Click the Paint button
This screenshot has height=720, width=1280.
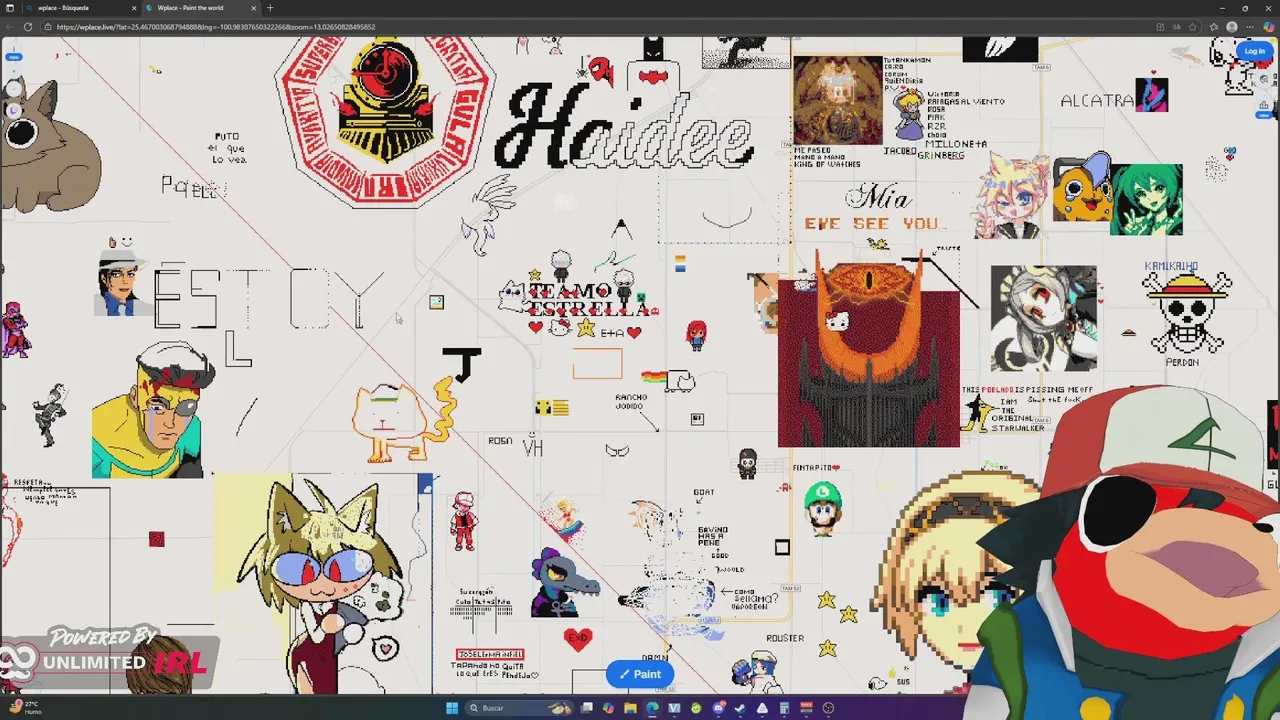640,674
